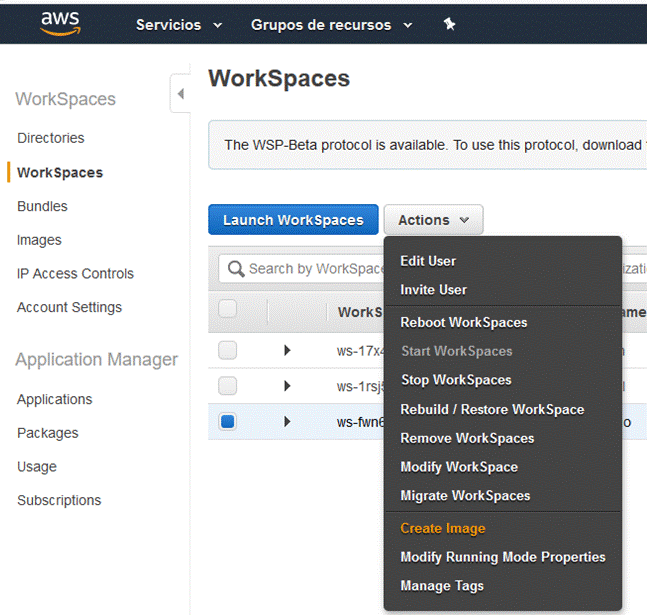Tick the select-all header checkbox
647x615 pixels.
227,308
